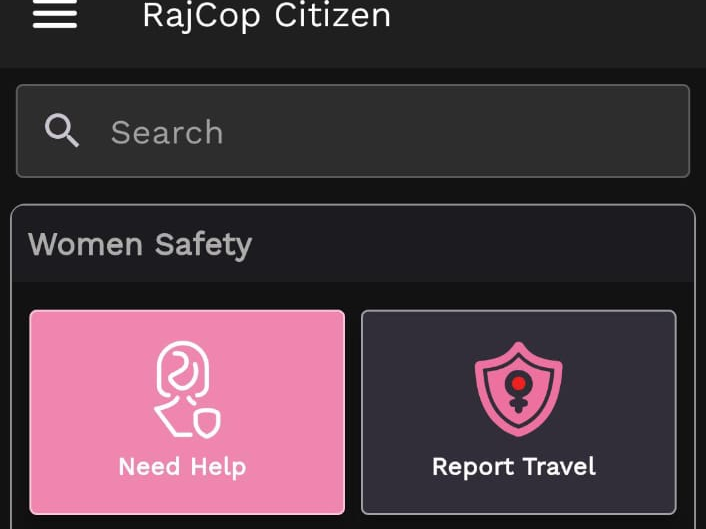This screenshot has height=529, width=706.
Task: Tap the woman's head outline in Need Help
Action: pos(183,370)
